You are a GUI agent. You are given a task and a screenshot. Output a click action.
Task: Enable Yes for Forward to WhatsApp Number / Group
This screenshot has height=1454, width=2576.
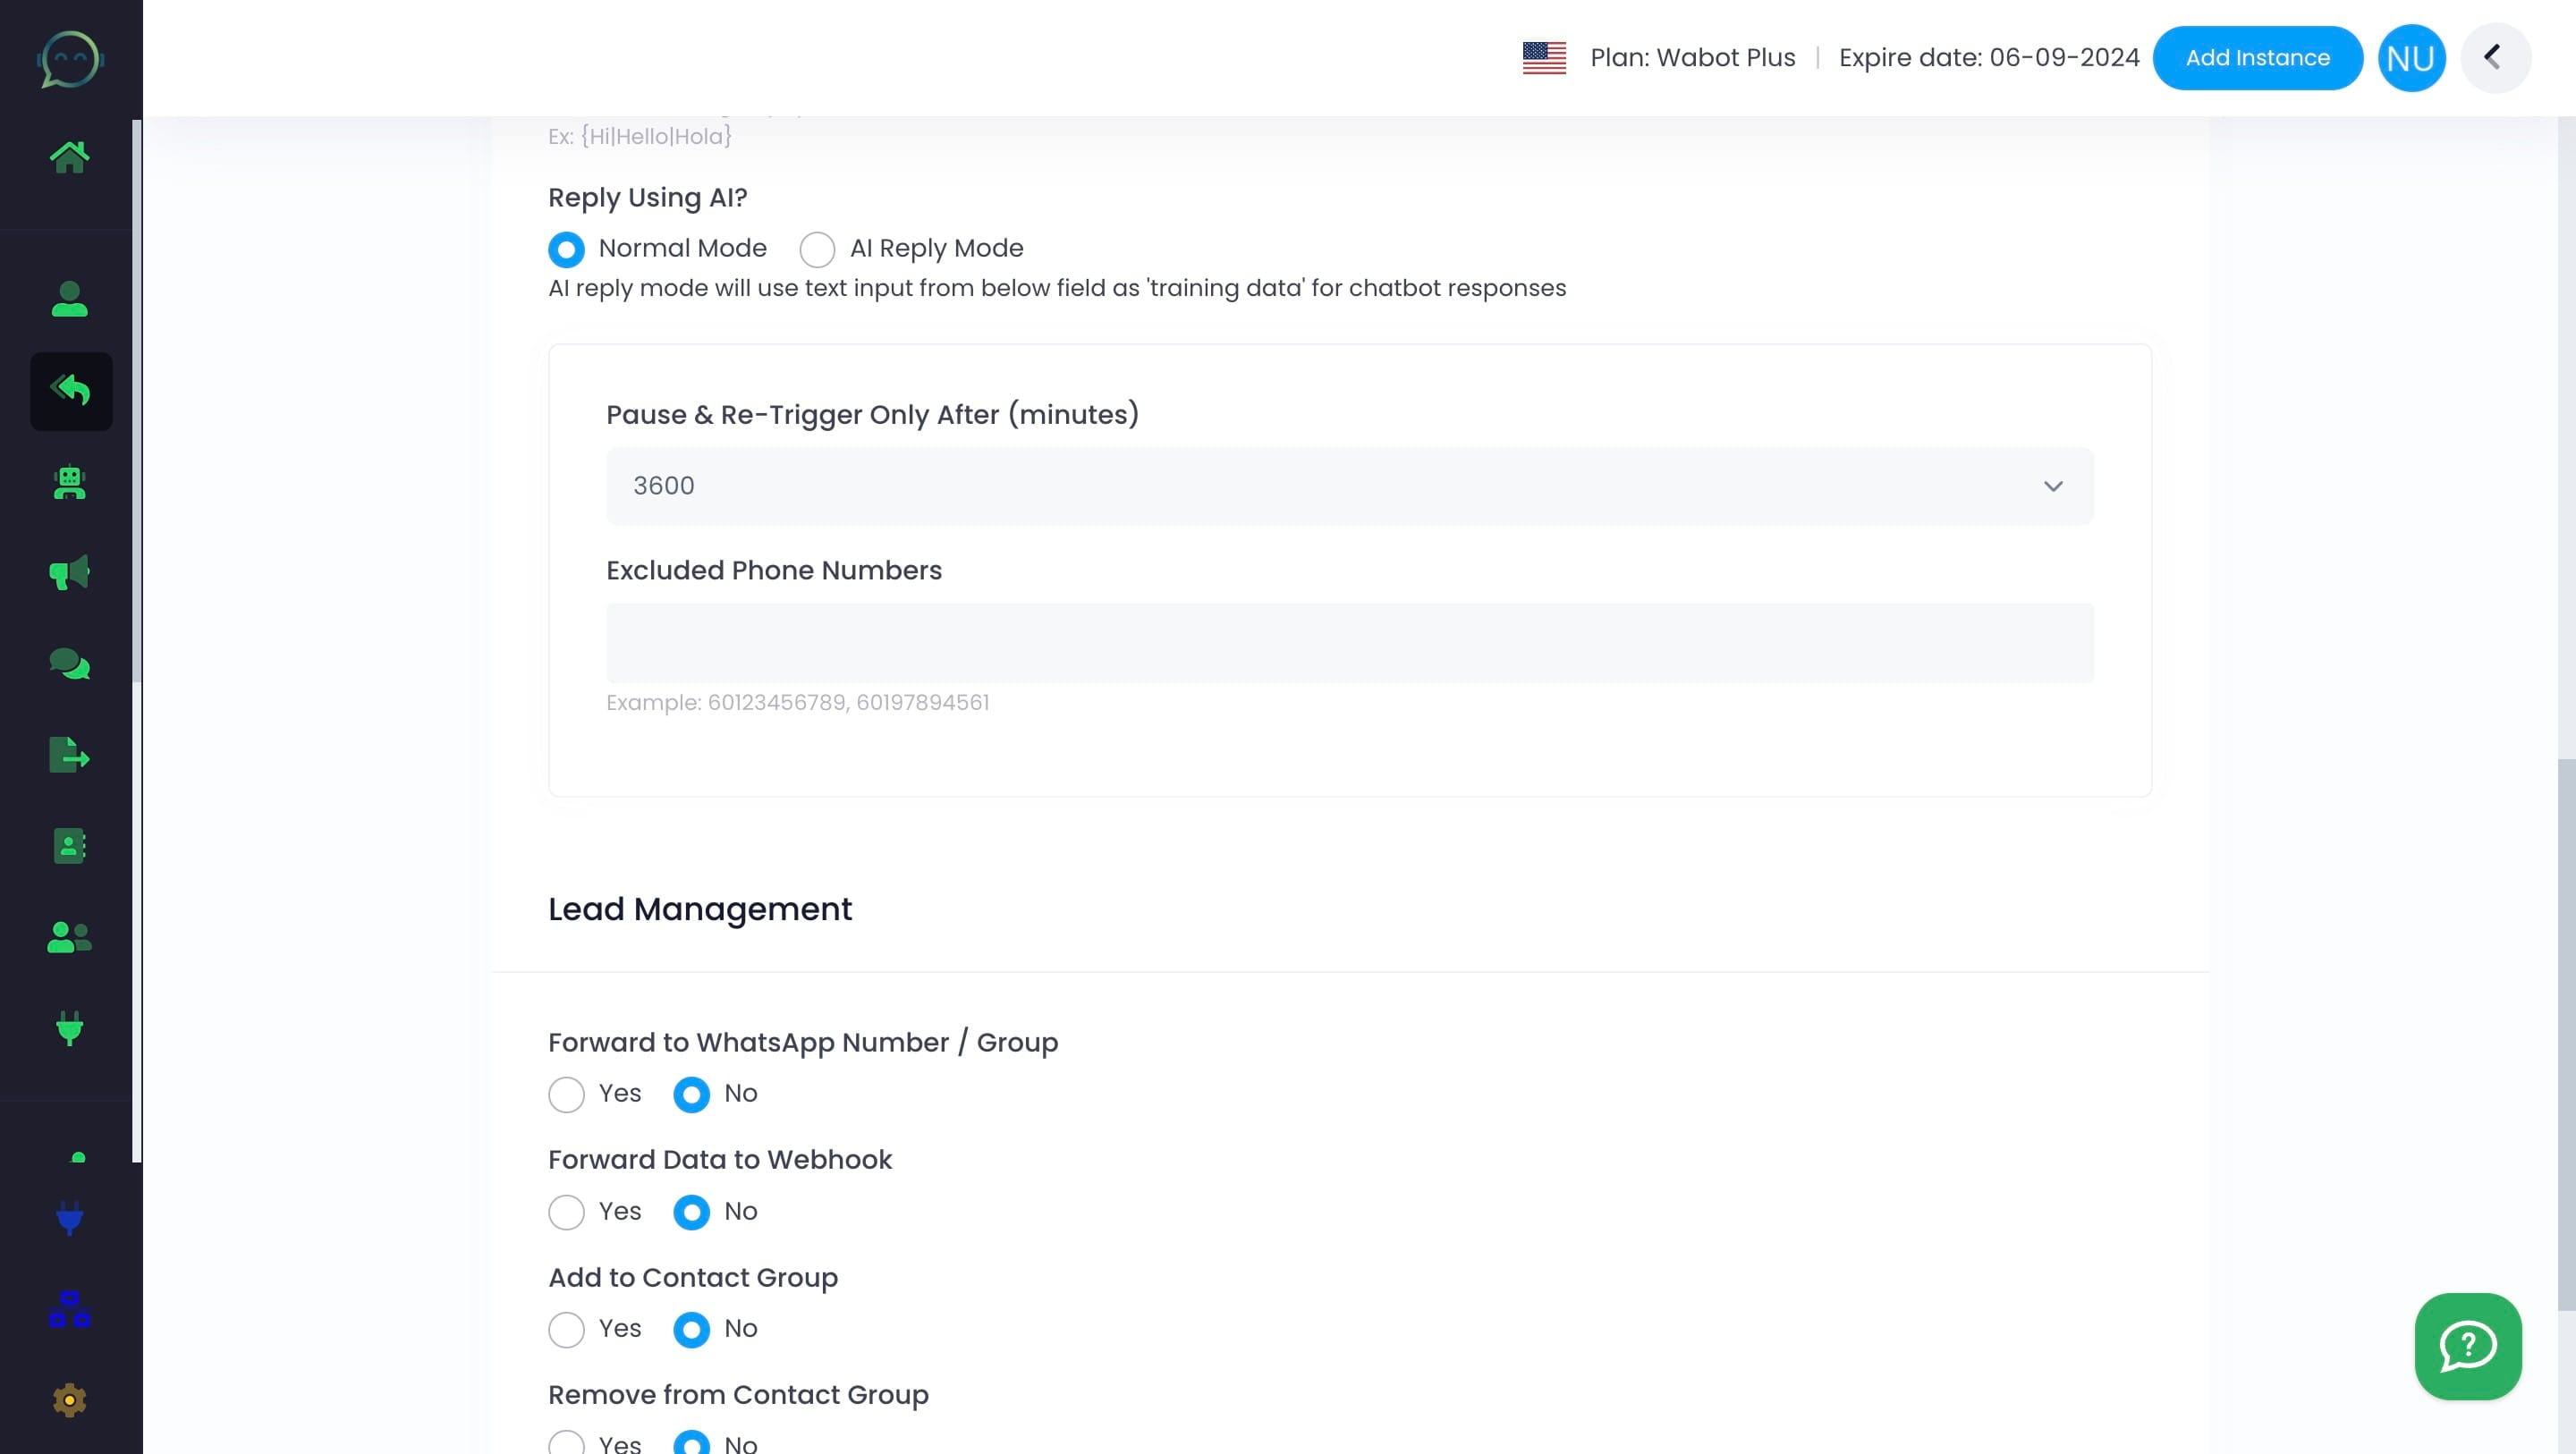(566, 1094)
